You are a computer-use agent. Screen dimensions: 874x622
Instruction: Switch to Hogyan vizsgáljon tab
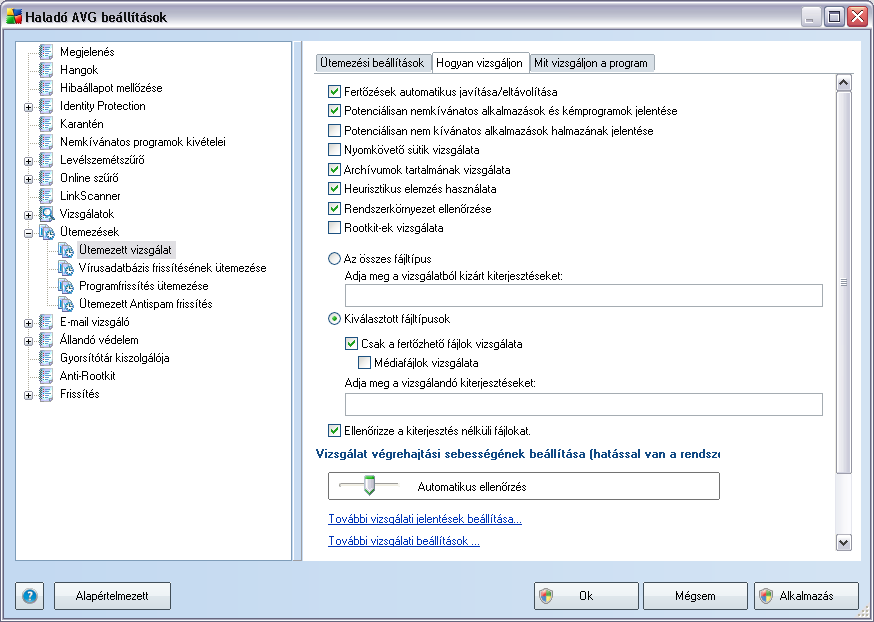coord(480,62)
